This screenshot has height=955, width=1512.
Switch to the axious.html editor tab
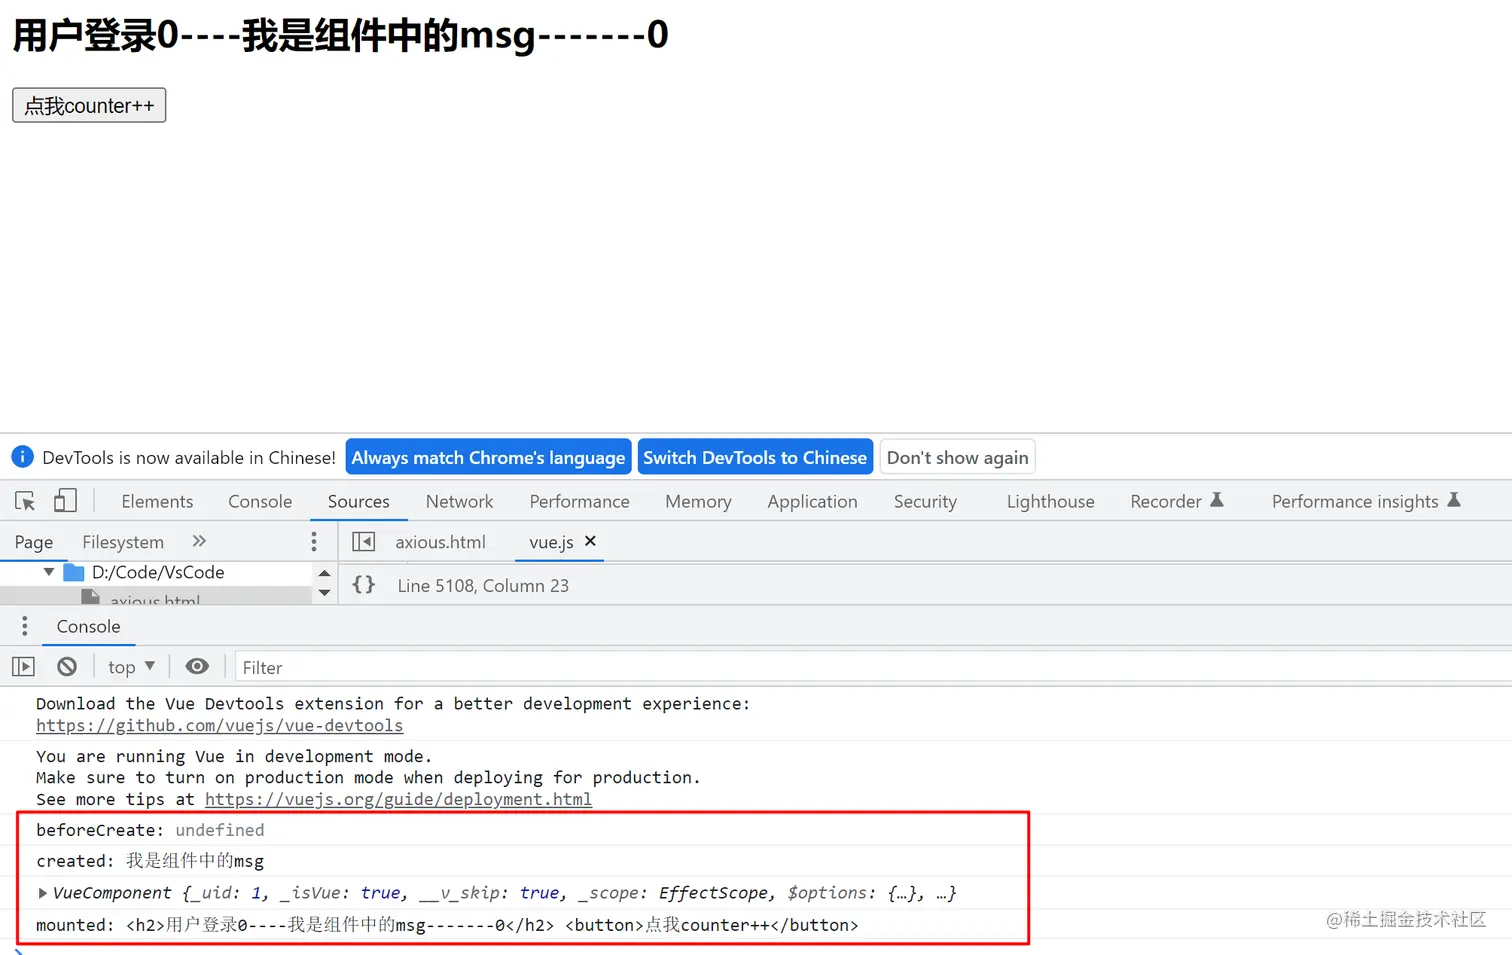(440, 542)
